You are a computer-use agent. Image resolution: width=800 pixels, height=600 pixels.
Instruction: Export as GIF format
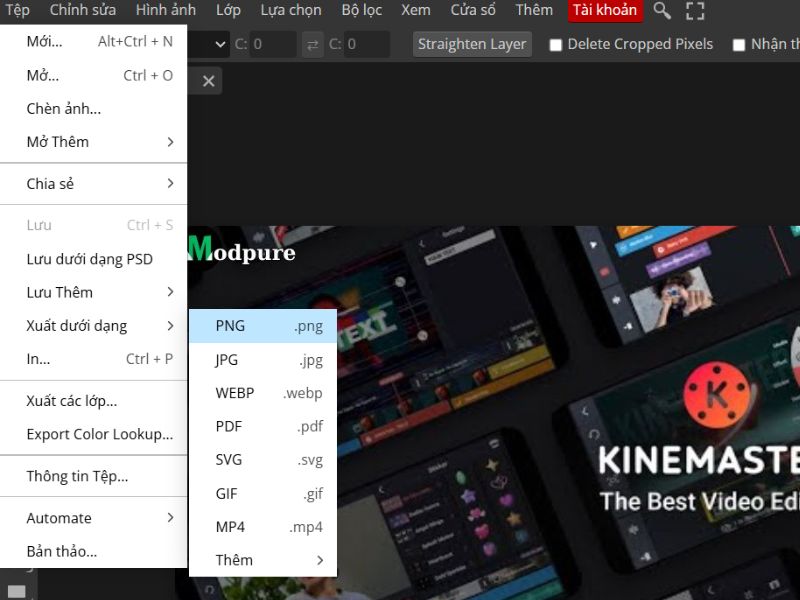[263, 493]
